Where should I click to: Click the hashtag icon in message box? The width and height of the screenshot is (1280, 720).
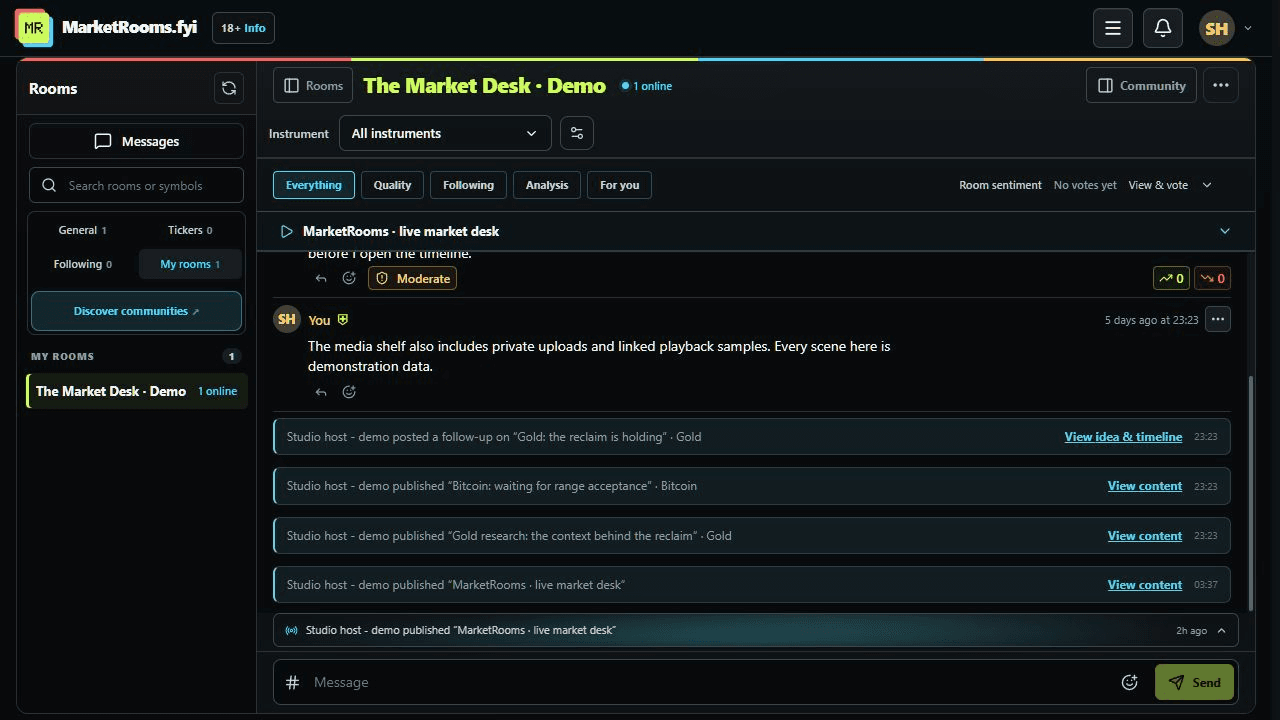pyautogui.click(x=293, y=682)
